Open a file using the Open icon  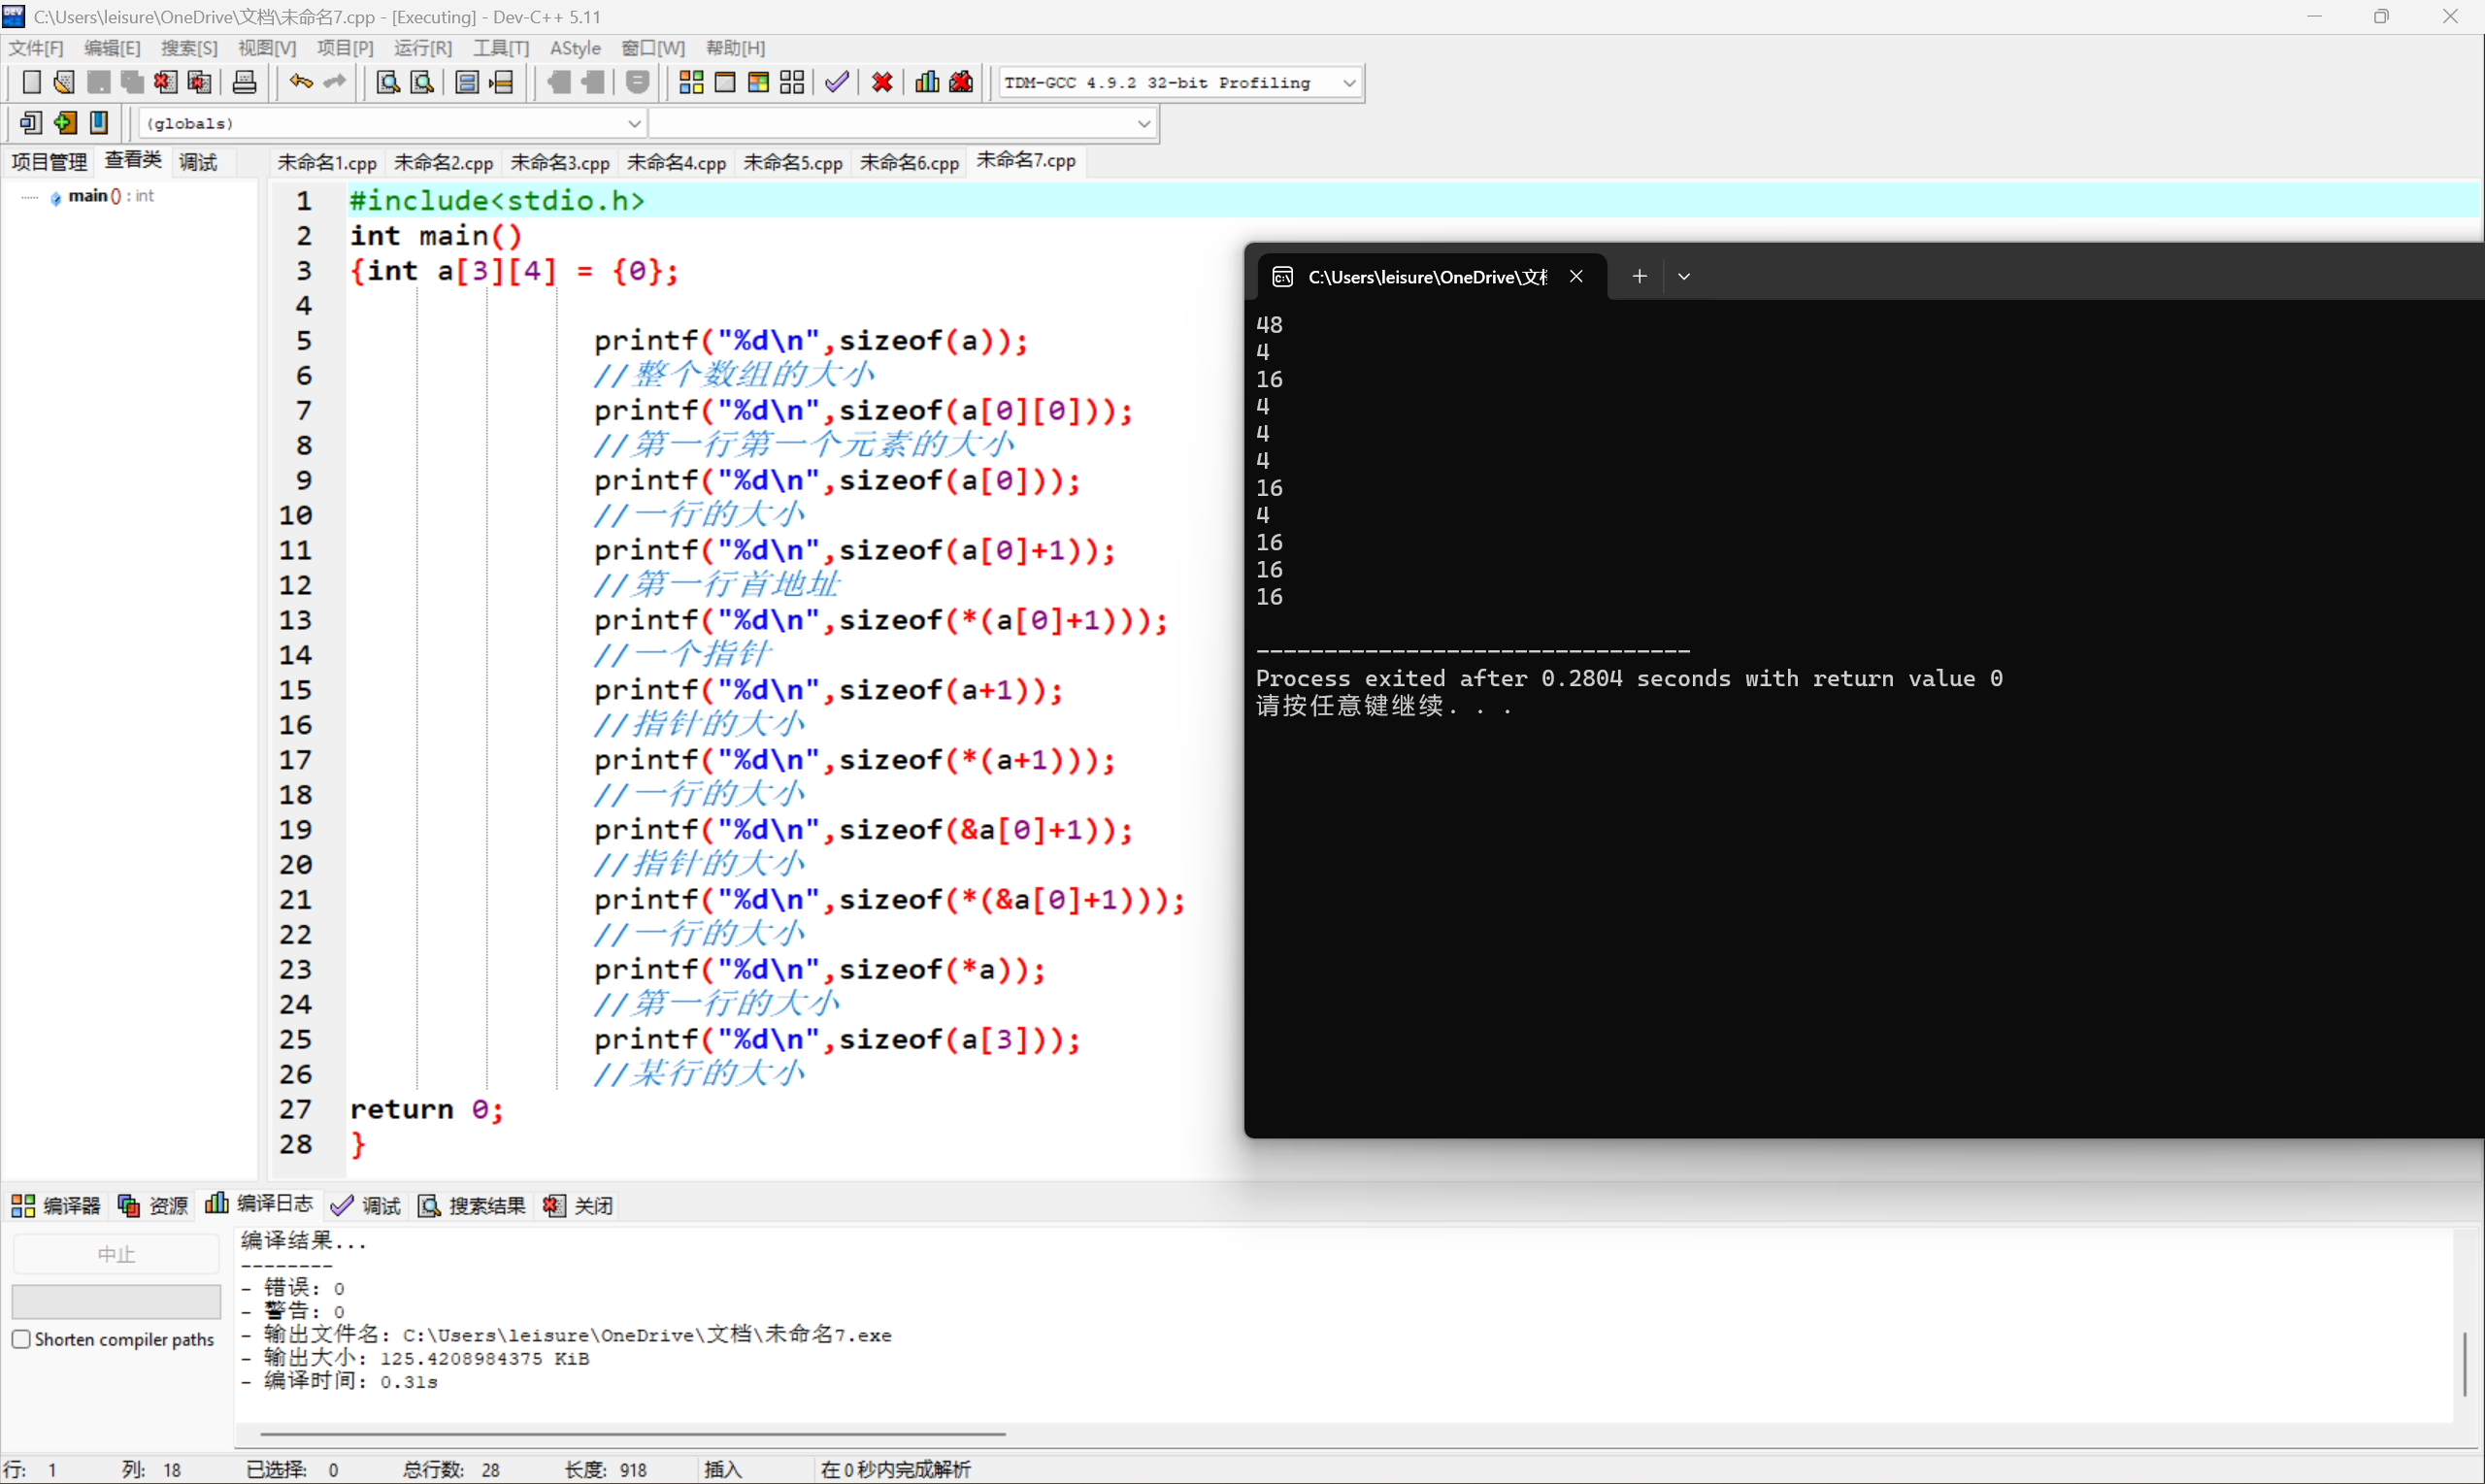(63, 82)
